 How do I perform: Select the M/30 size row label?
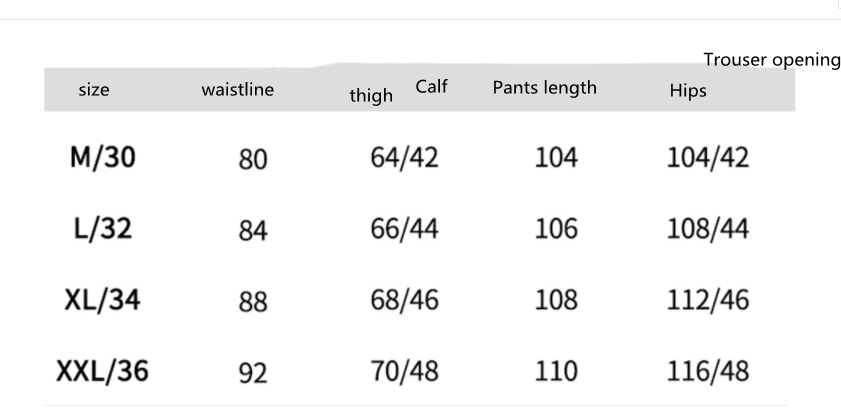(x=102, y=158)
